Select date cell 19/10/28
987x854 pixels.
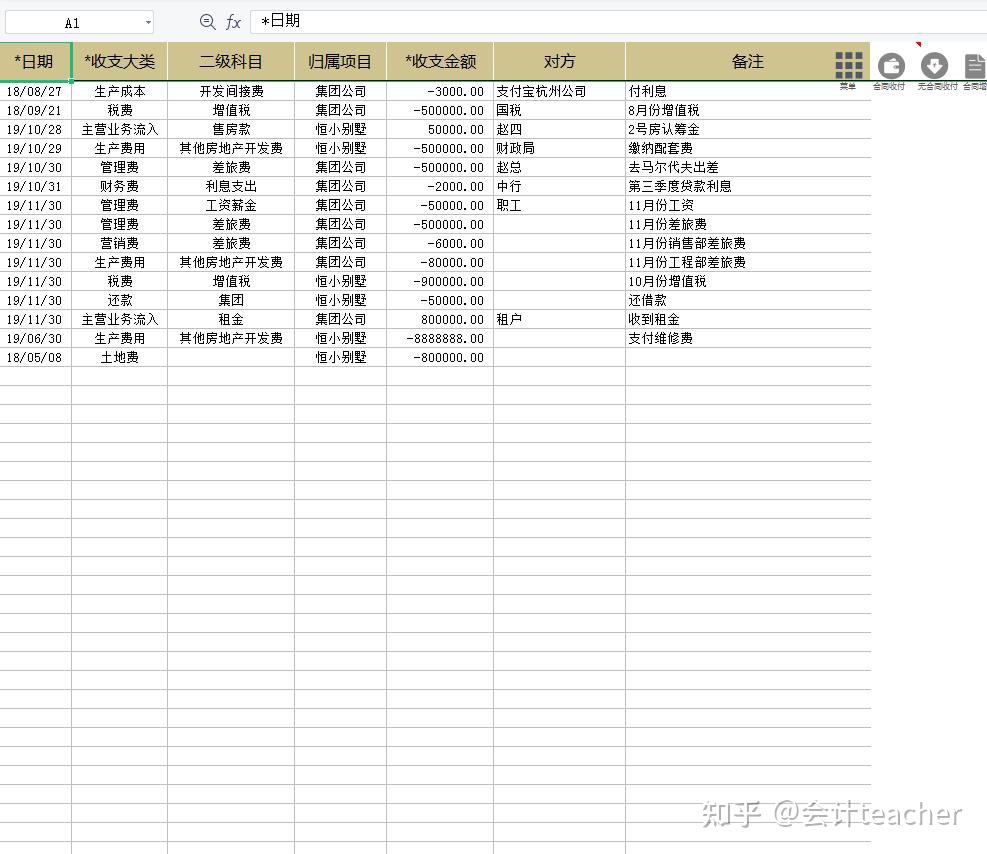coord(35,129)
